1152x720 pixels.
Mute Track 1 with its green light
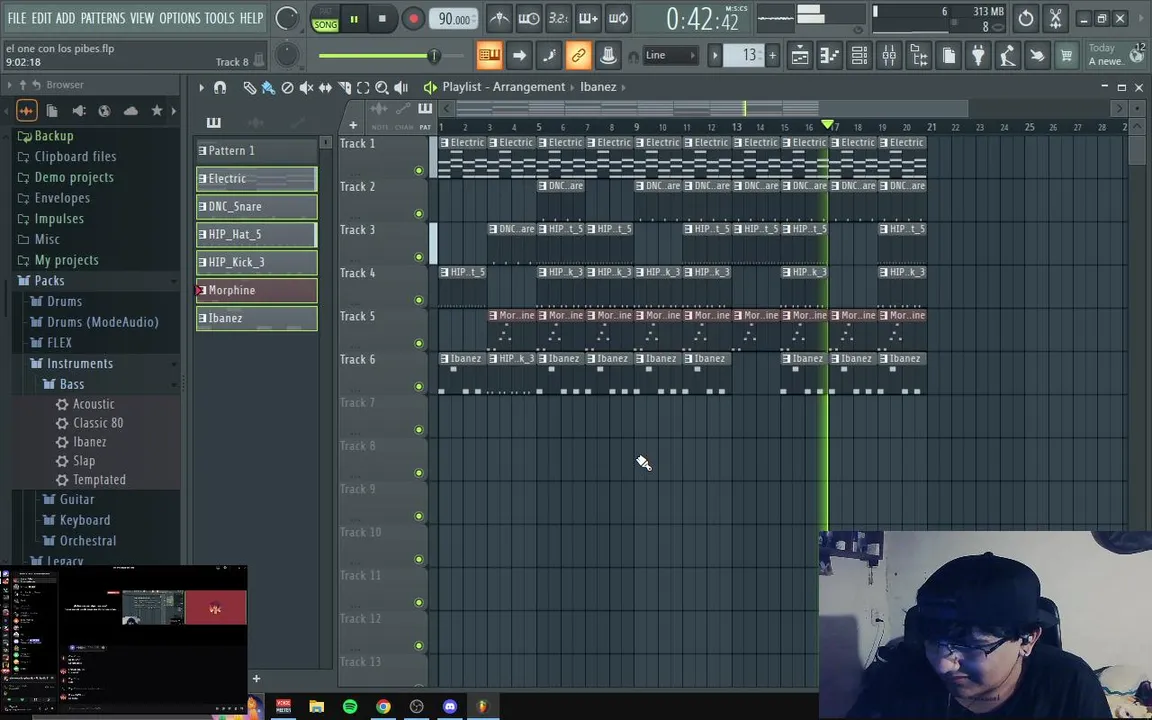[419, 170]
